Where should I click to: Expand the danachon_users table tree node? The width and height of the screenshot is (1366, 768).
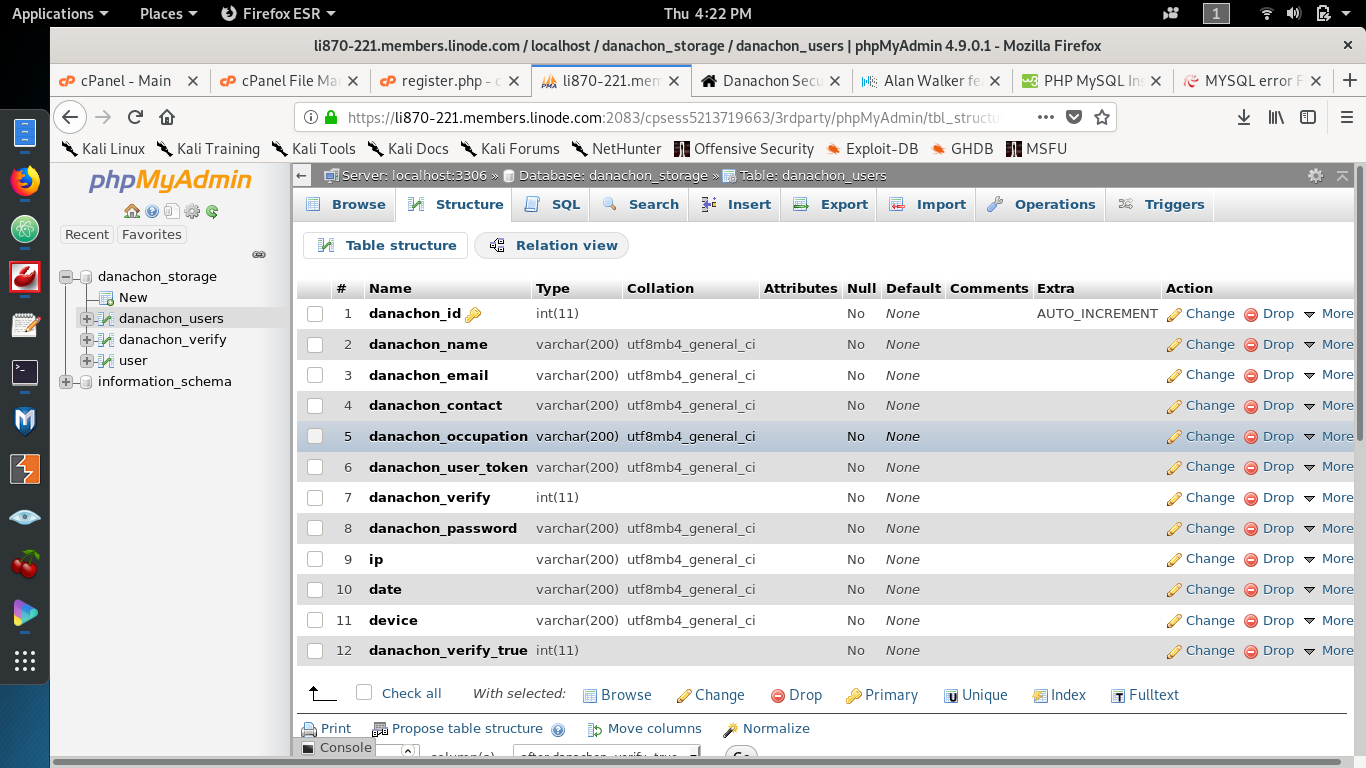tap(87, 318)
